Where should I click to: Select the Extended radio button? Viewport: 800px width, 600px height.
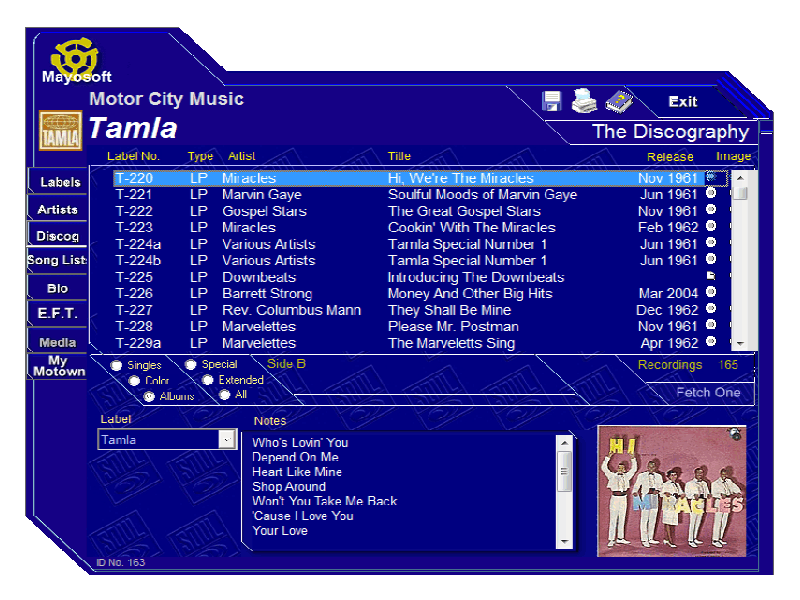click(x=208, y=380)
